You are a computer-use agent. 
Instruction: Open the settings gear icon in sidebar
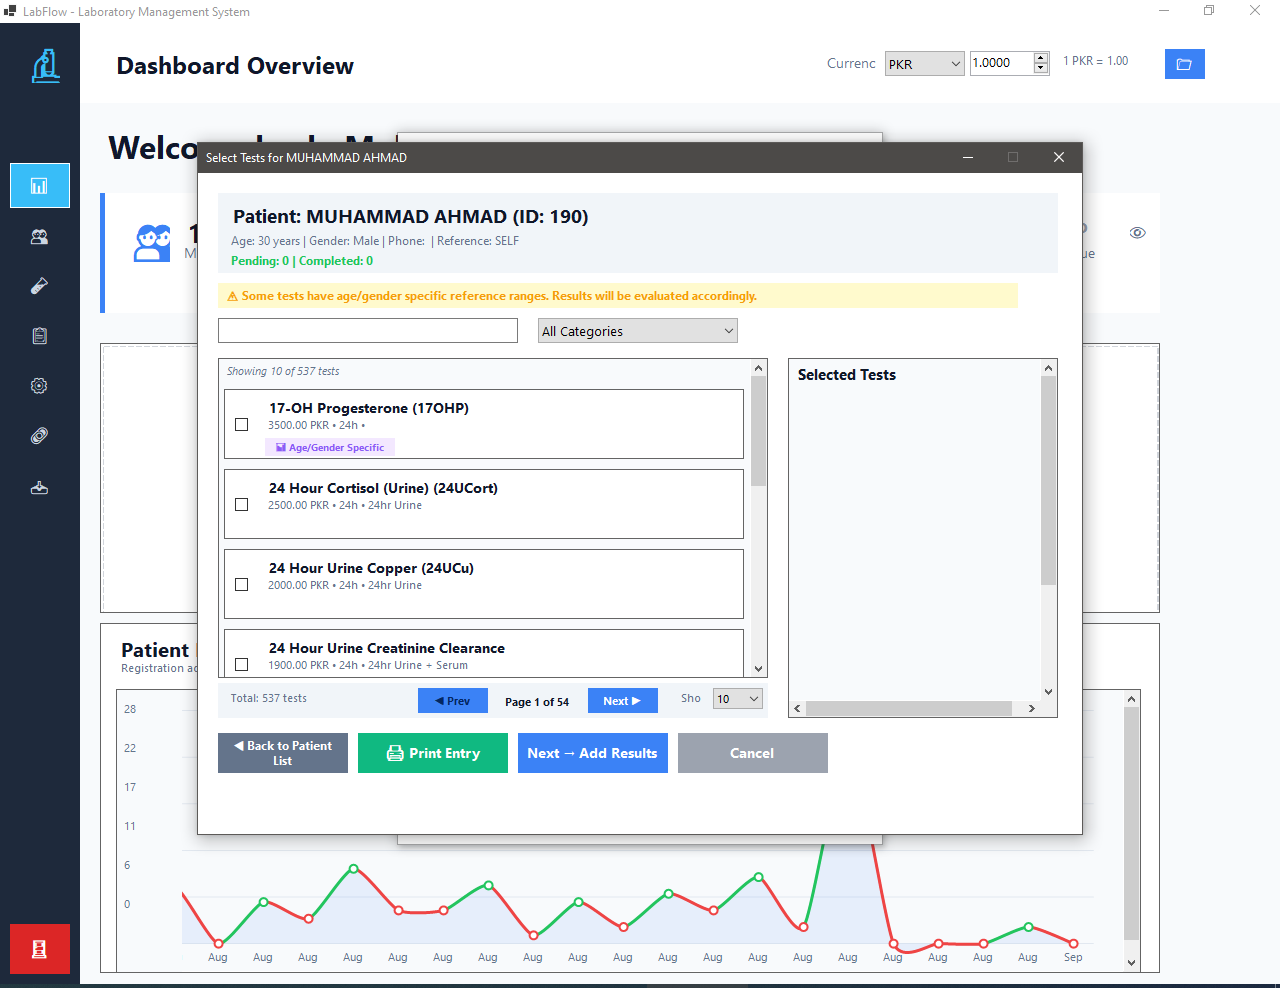pyautogui.click(x=40, y=386)
